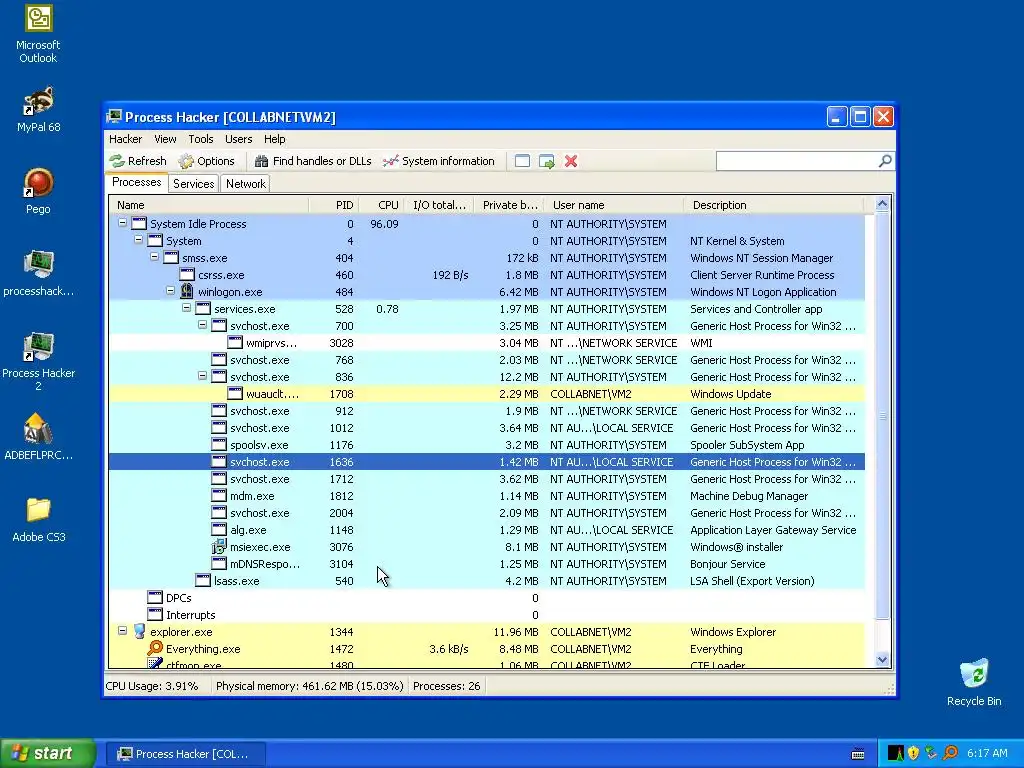This screenshot has height=768, width=1024.
Task: Click the CPU Usage status bar entry
Action: click(x=152, y=686)
